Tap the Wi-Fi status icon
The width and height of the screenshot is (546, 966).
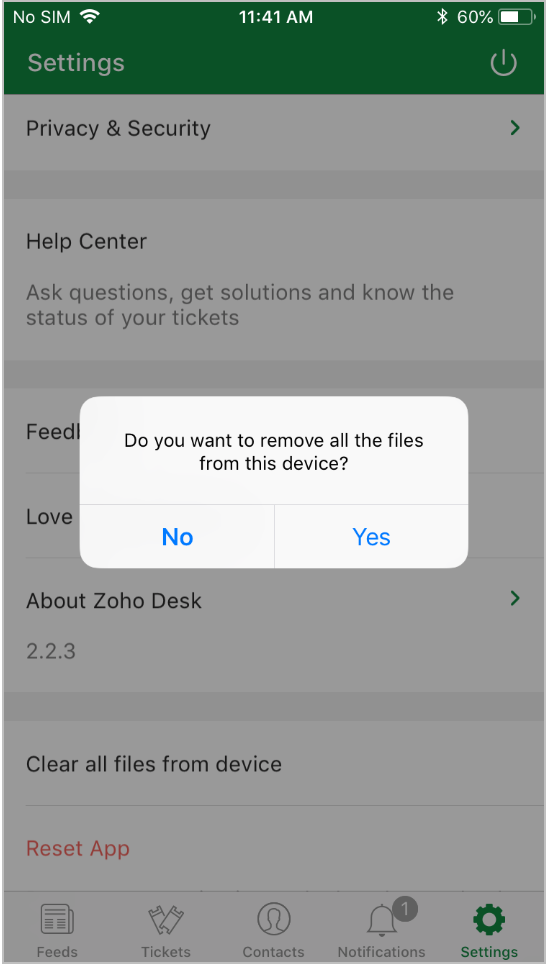90,17
